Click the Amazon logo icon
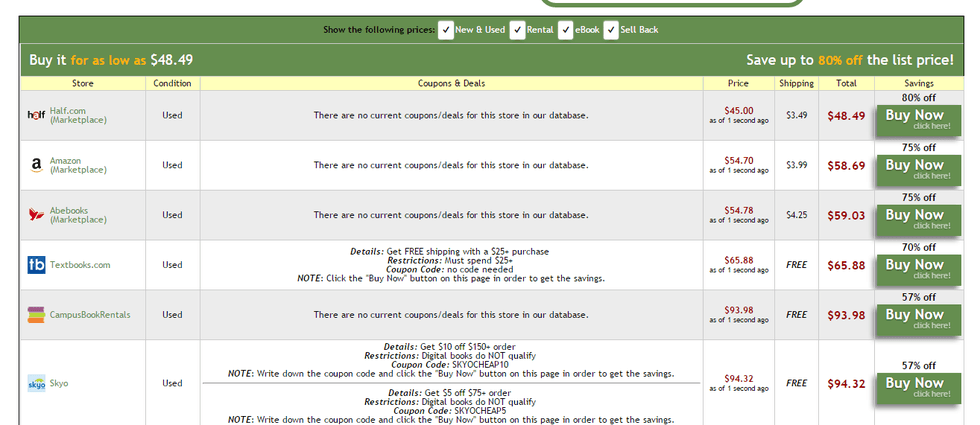 pyautogui.click(x=36, y=165)
